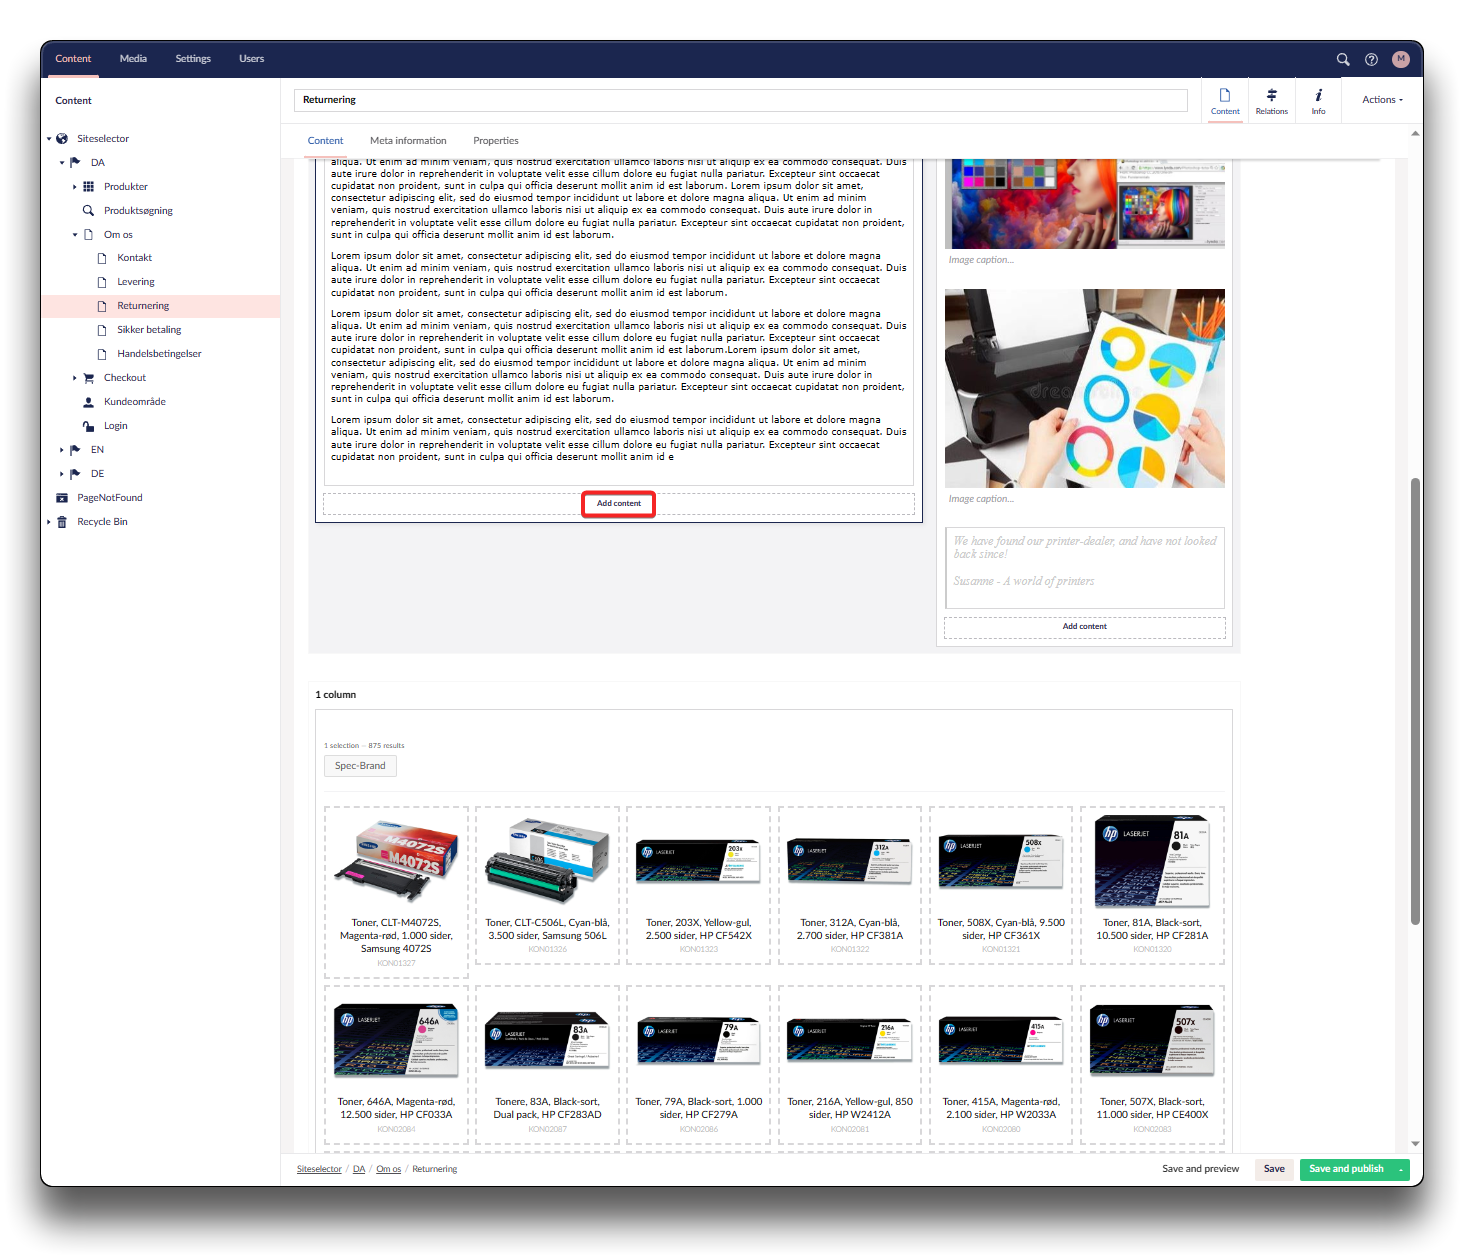
Task: Open Save and publish dropdown arrow
Action: (x=1401, y=1169)
